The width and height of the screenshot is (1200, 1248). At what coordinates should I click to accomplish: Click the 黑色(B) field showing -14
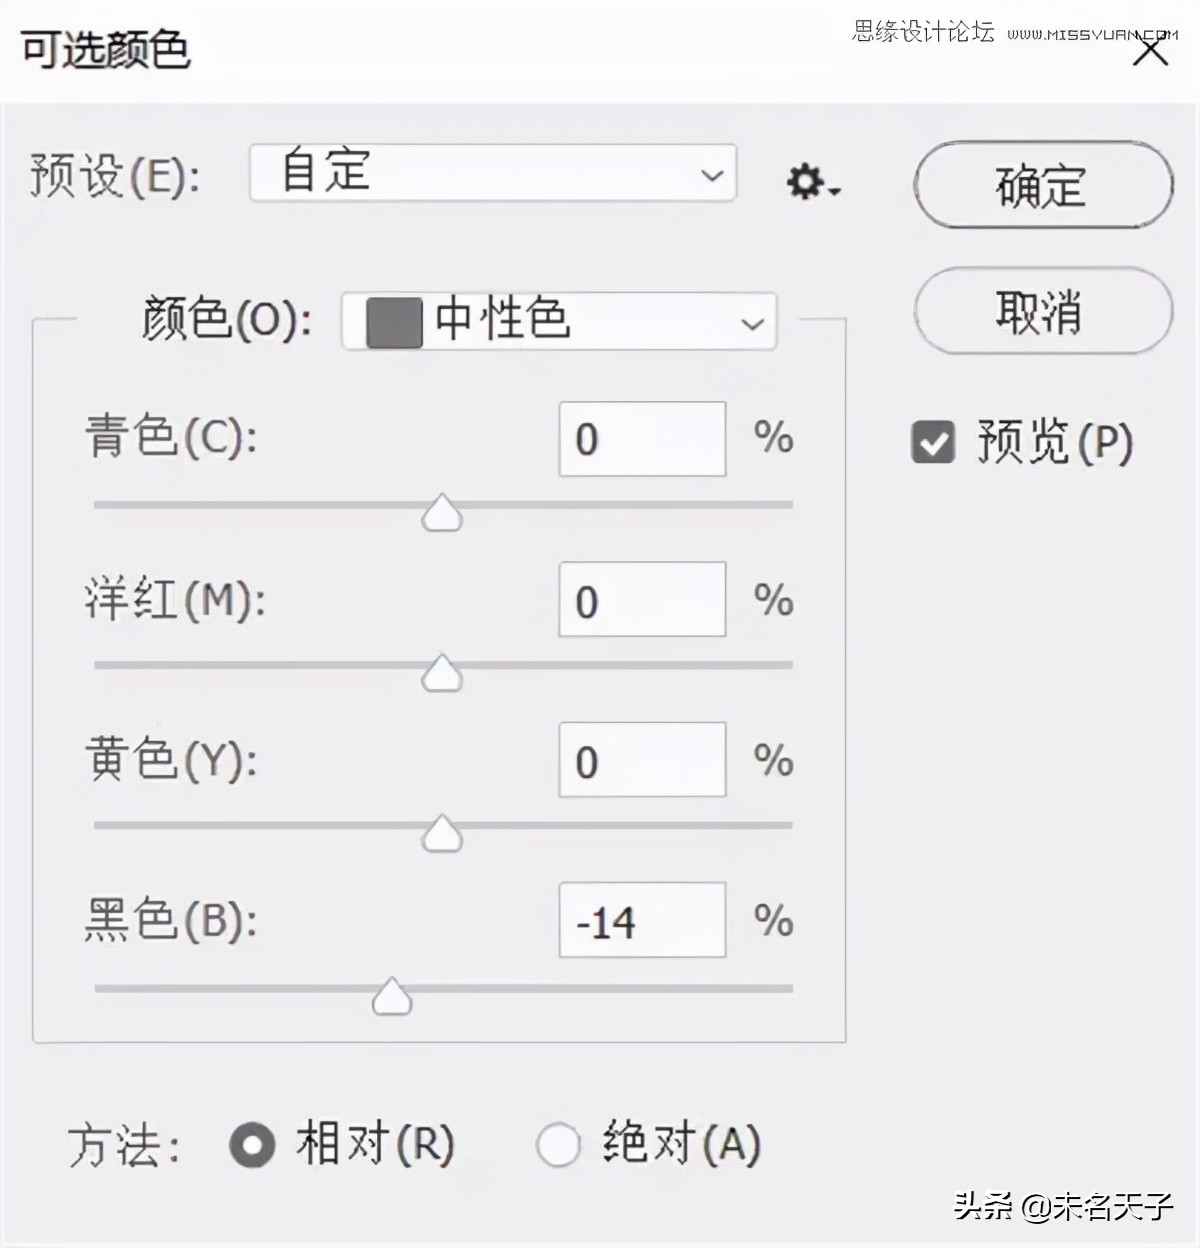pos(641,921)
